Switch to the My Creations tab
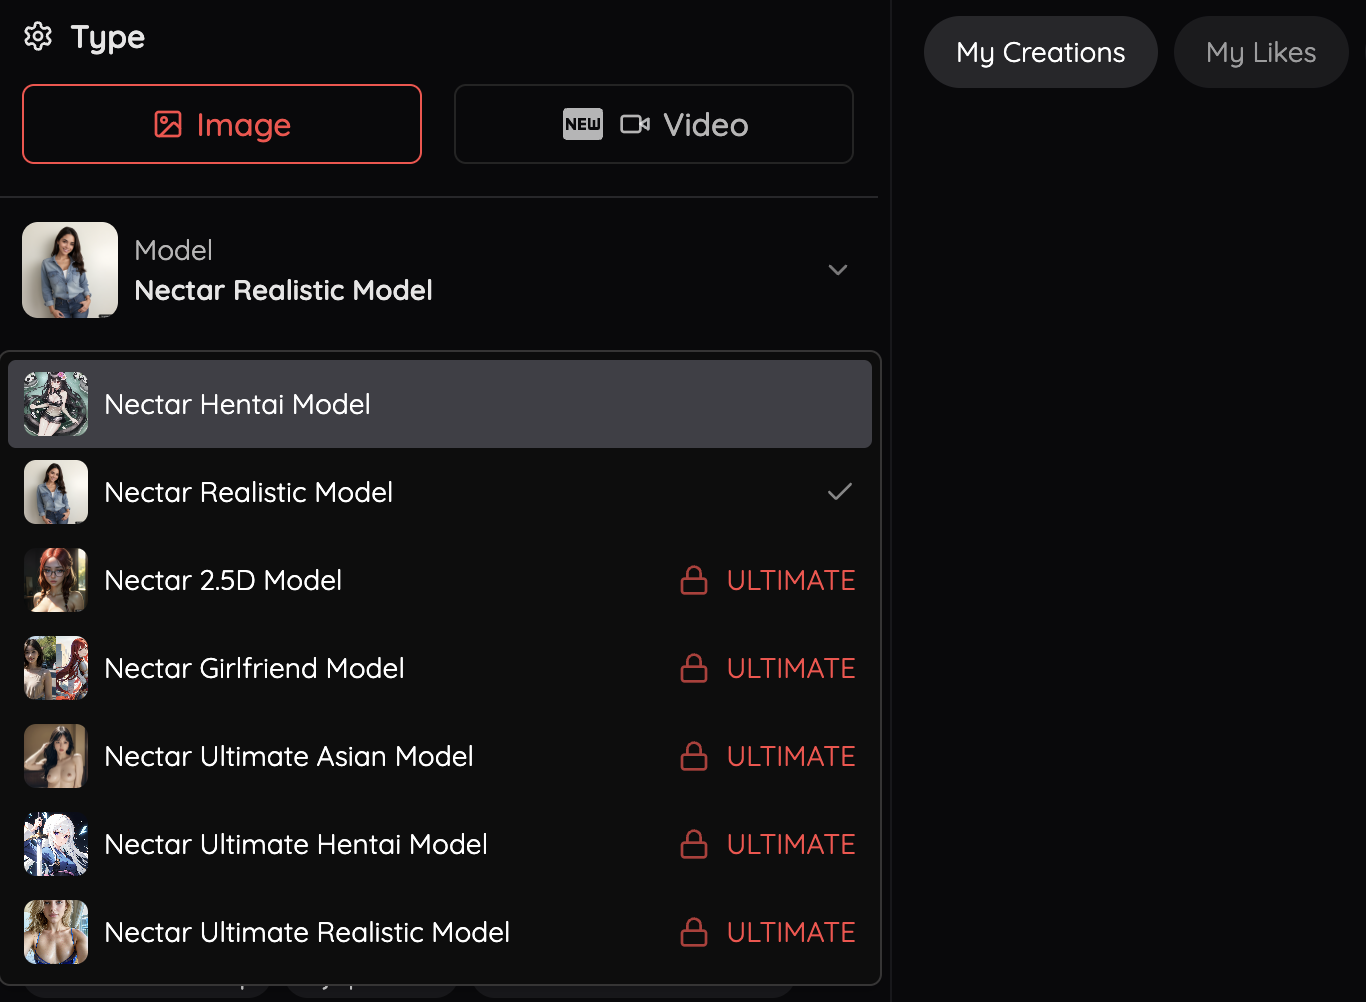The image size is (1366, 1002). pos(1040,51)
